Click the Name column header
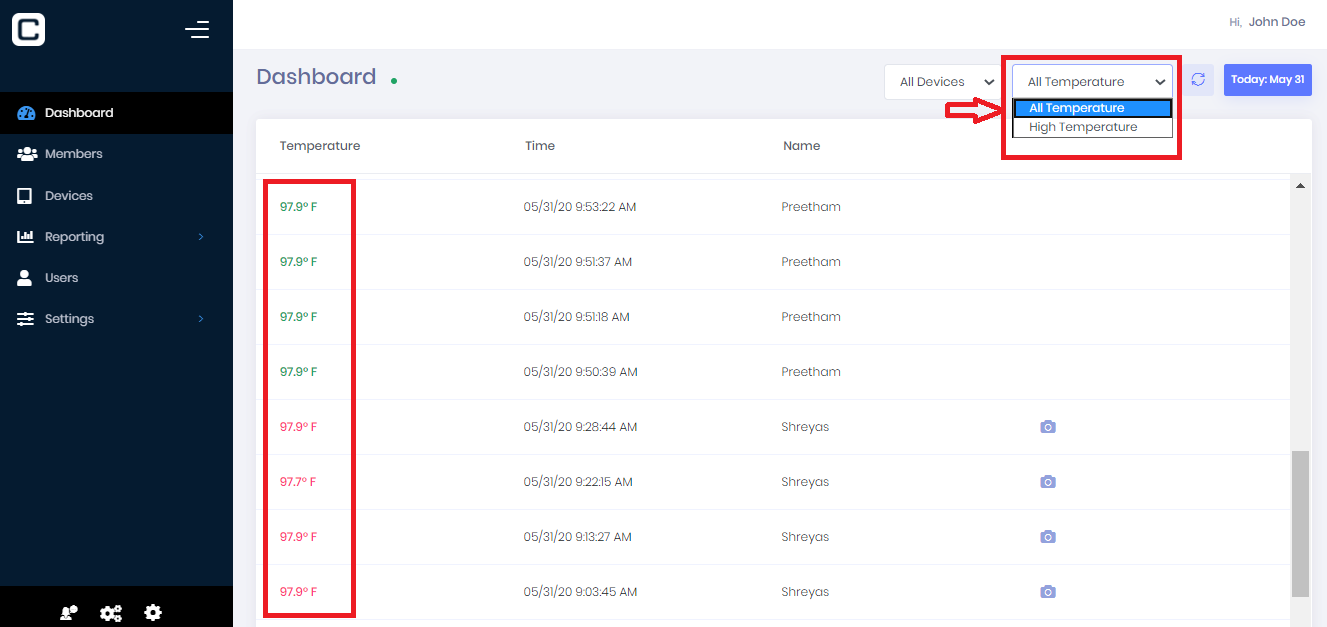This screenshot has height=627, width=1327. (802, 146)
